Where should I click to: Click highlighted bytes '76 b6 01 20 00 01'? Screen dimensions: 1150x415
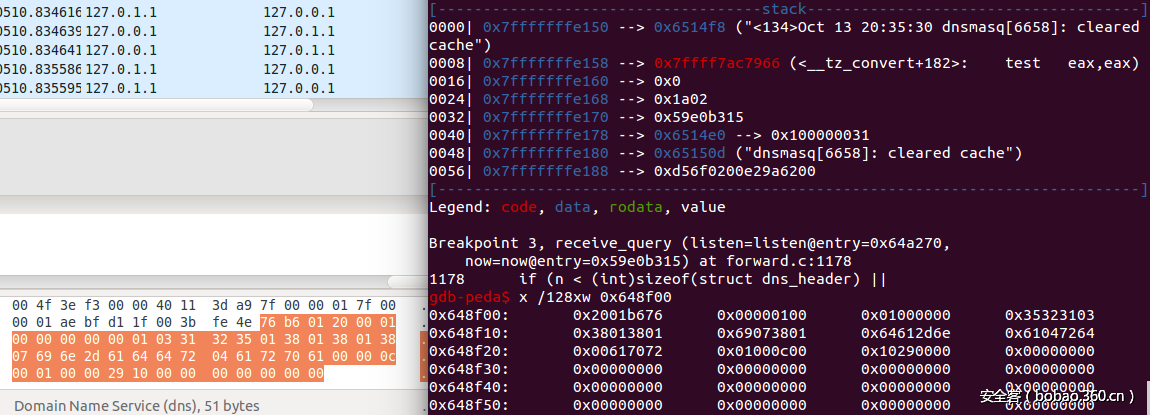[x=328, y=323]
